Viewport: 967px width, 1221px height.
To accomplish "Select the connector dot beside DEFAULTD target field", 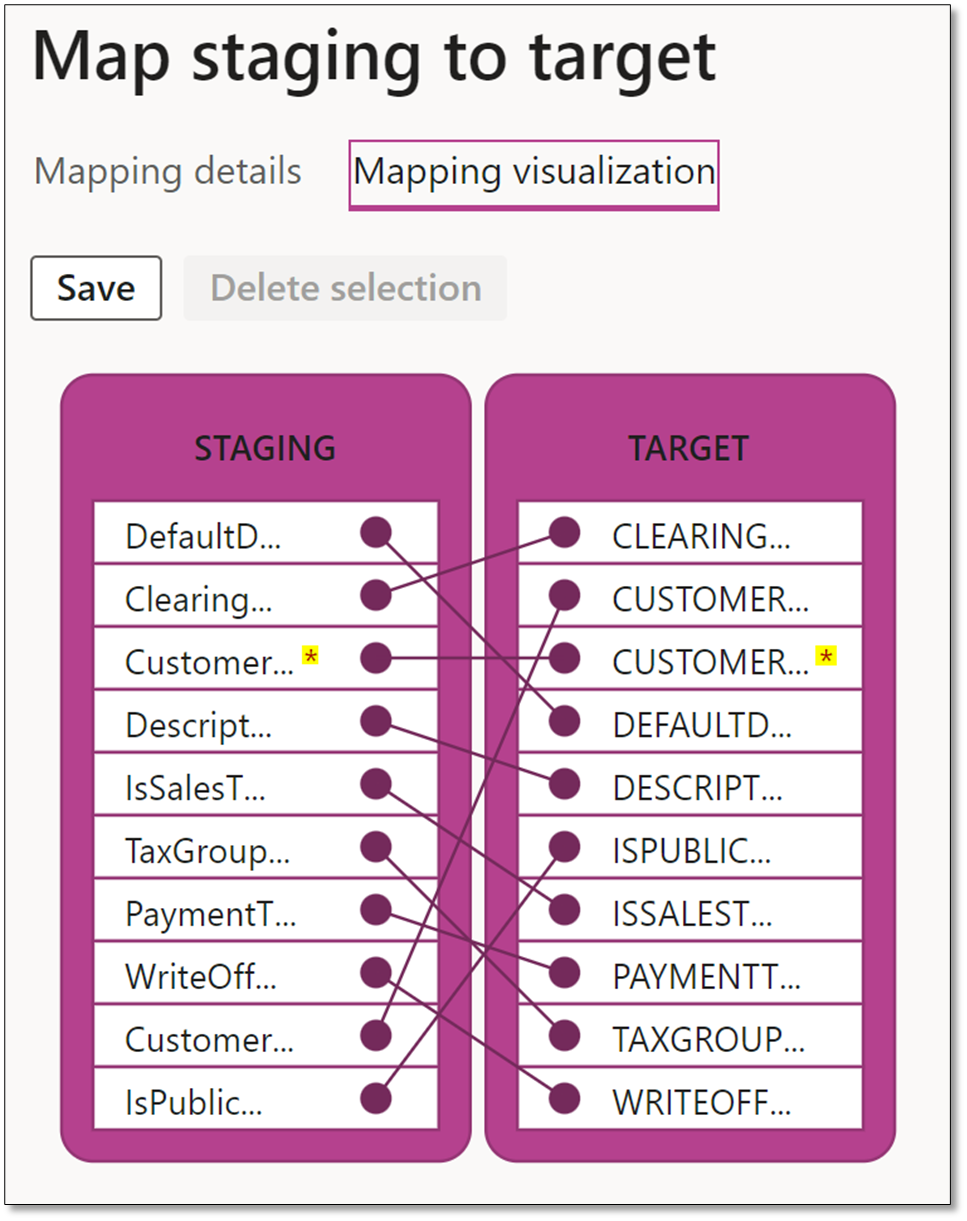I will 563,721.
